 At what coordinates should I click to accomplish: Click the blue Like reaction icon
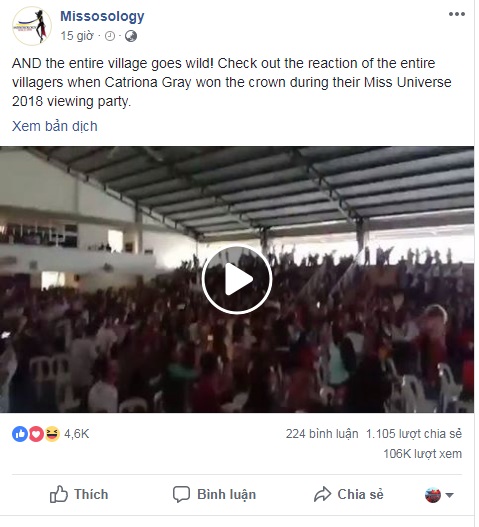[20, 434]
